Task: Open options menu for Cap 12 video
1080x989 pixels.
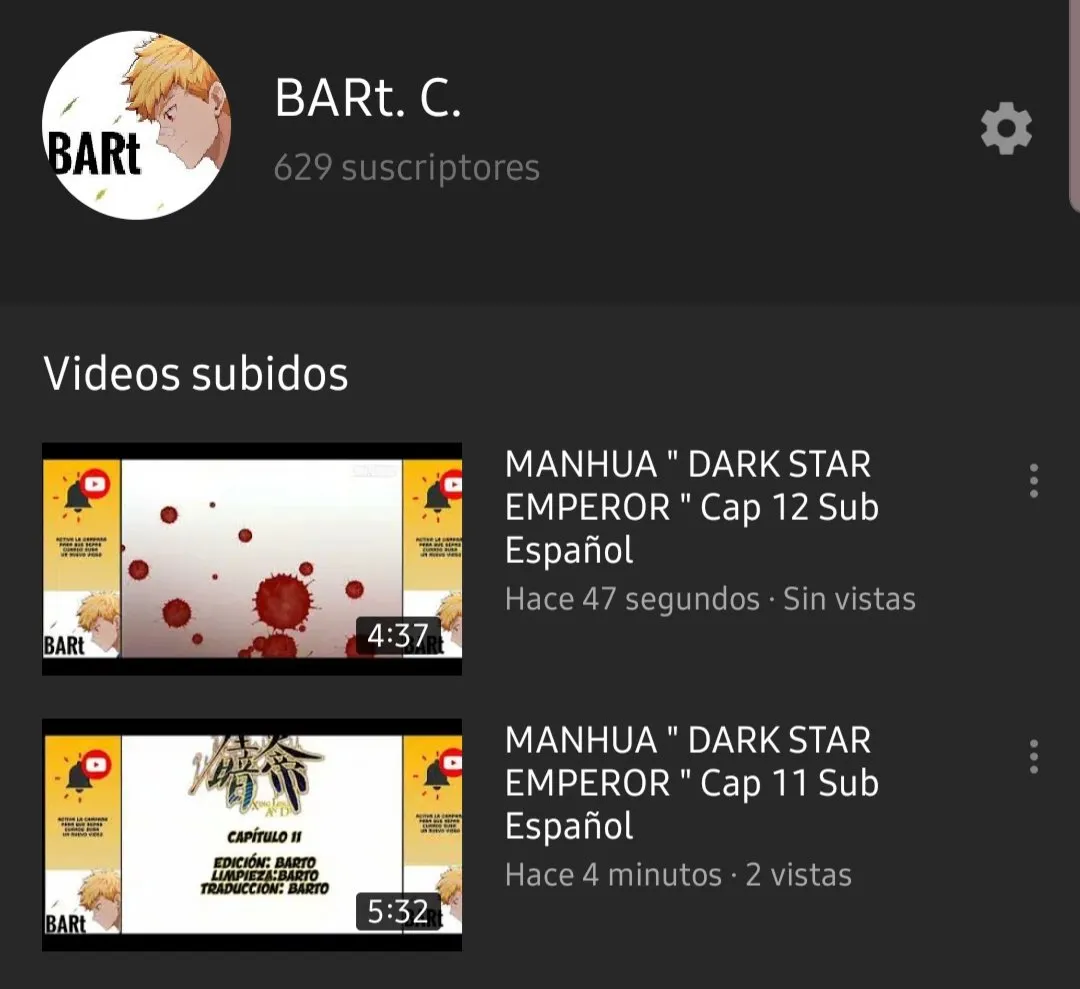Action: point(1033,481)
